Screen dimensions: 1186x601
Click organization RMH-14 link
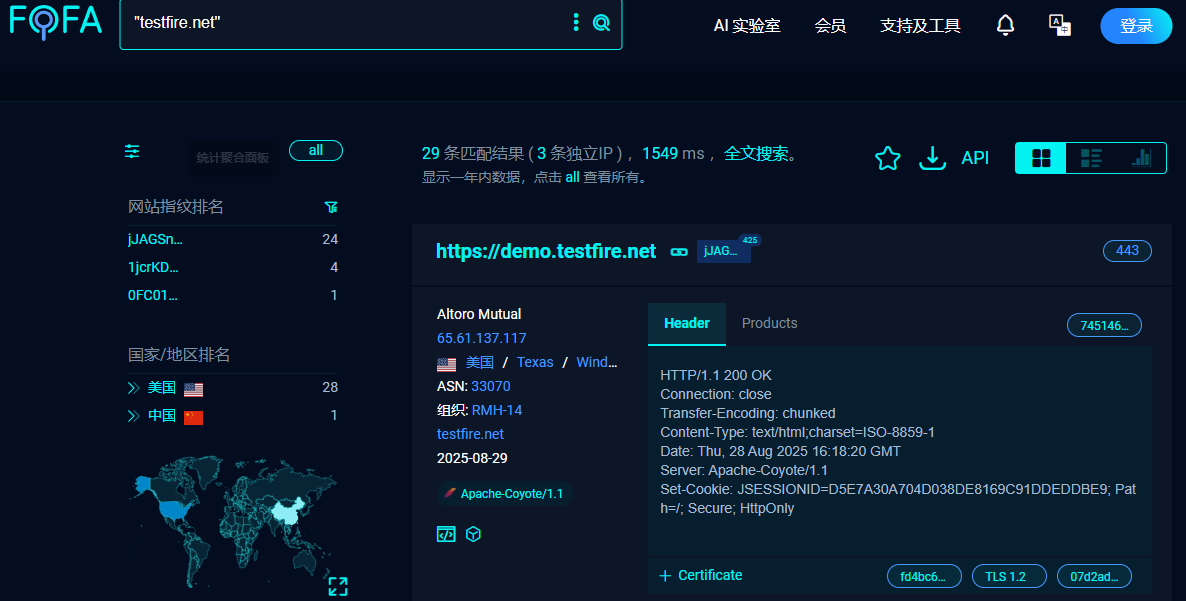(497, 410)
